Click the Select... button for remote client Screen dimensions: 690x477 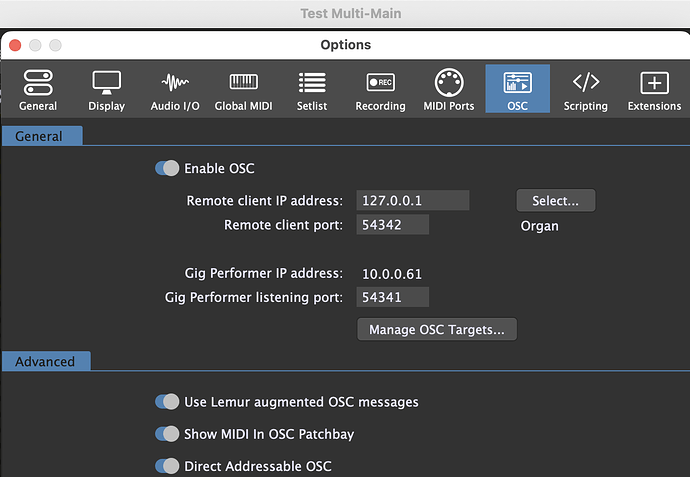coord(555,200)
